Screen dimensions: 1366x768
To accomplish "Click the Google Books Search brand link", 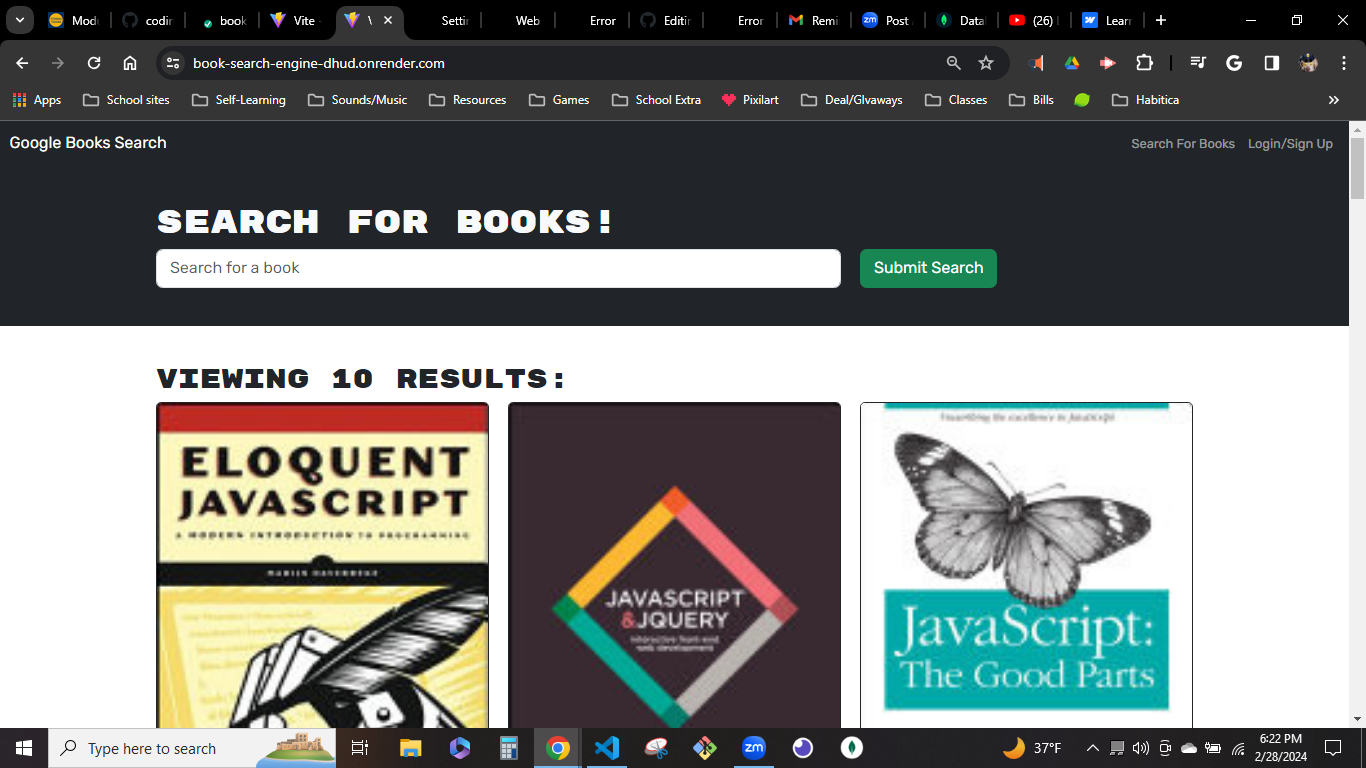I will (x=88, y=143).
